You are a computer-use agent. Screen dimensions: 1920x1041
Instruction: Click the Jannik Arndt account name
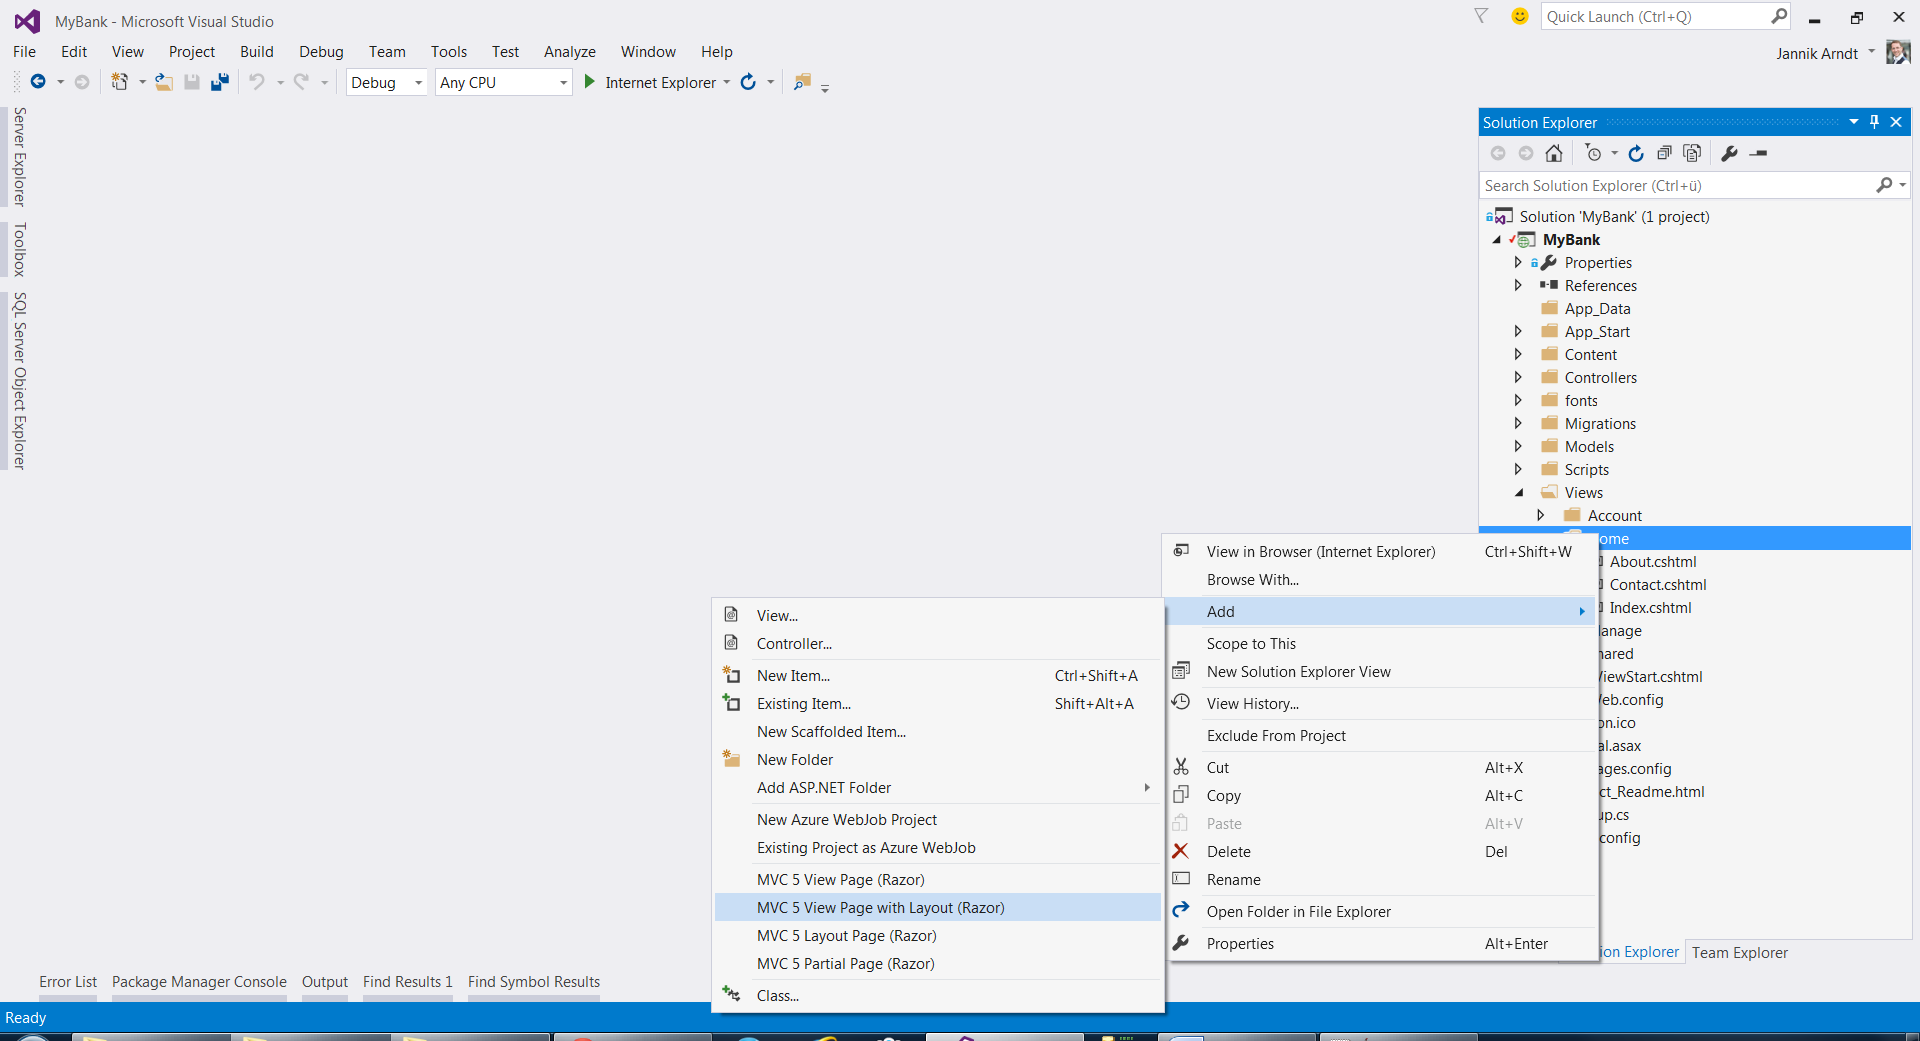pos(1817,53)
